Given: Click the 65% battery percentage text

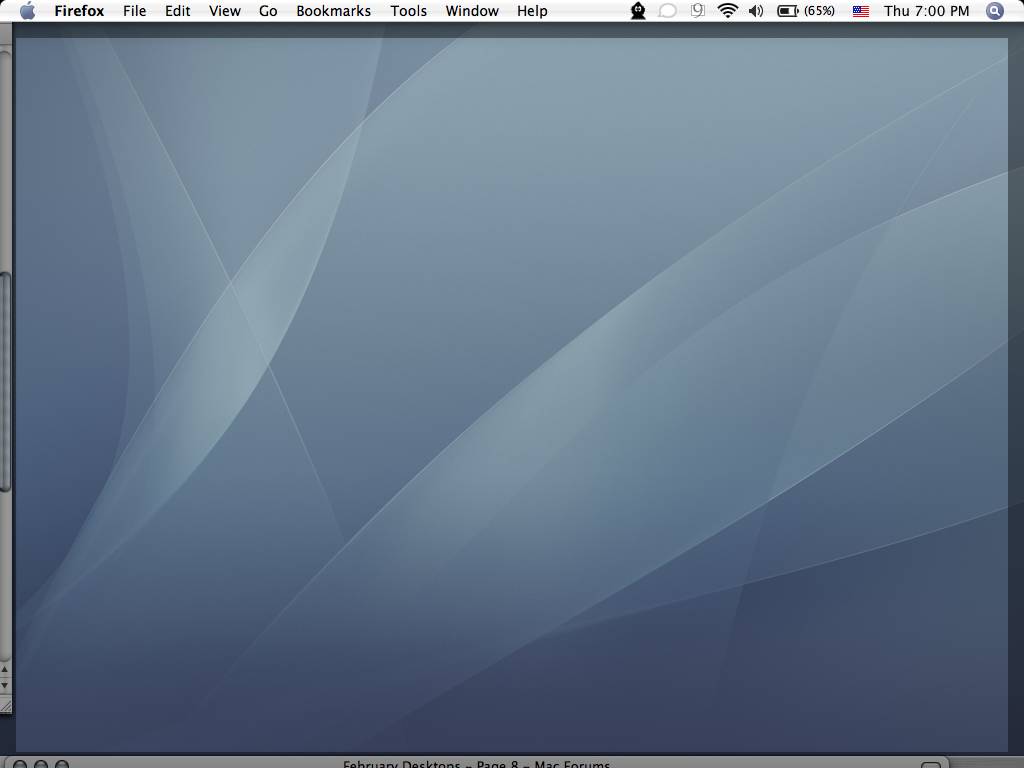Looking at the screenshot, I should click(x=819, y=11).
